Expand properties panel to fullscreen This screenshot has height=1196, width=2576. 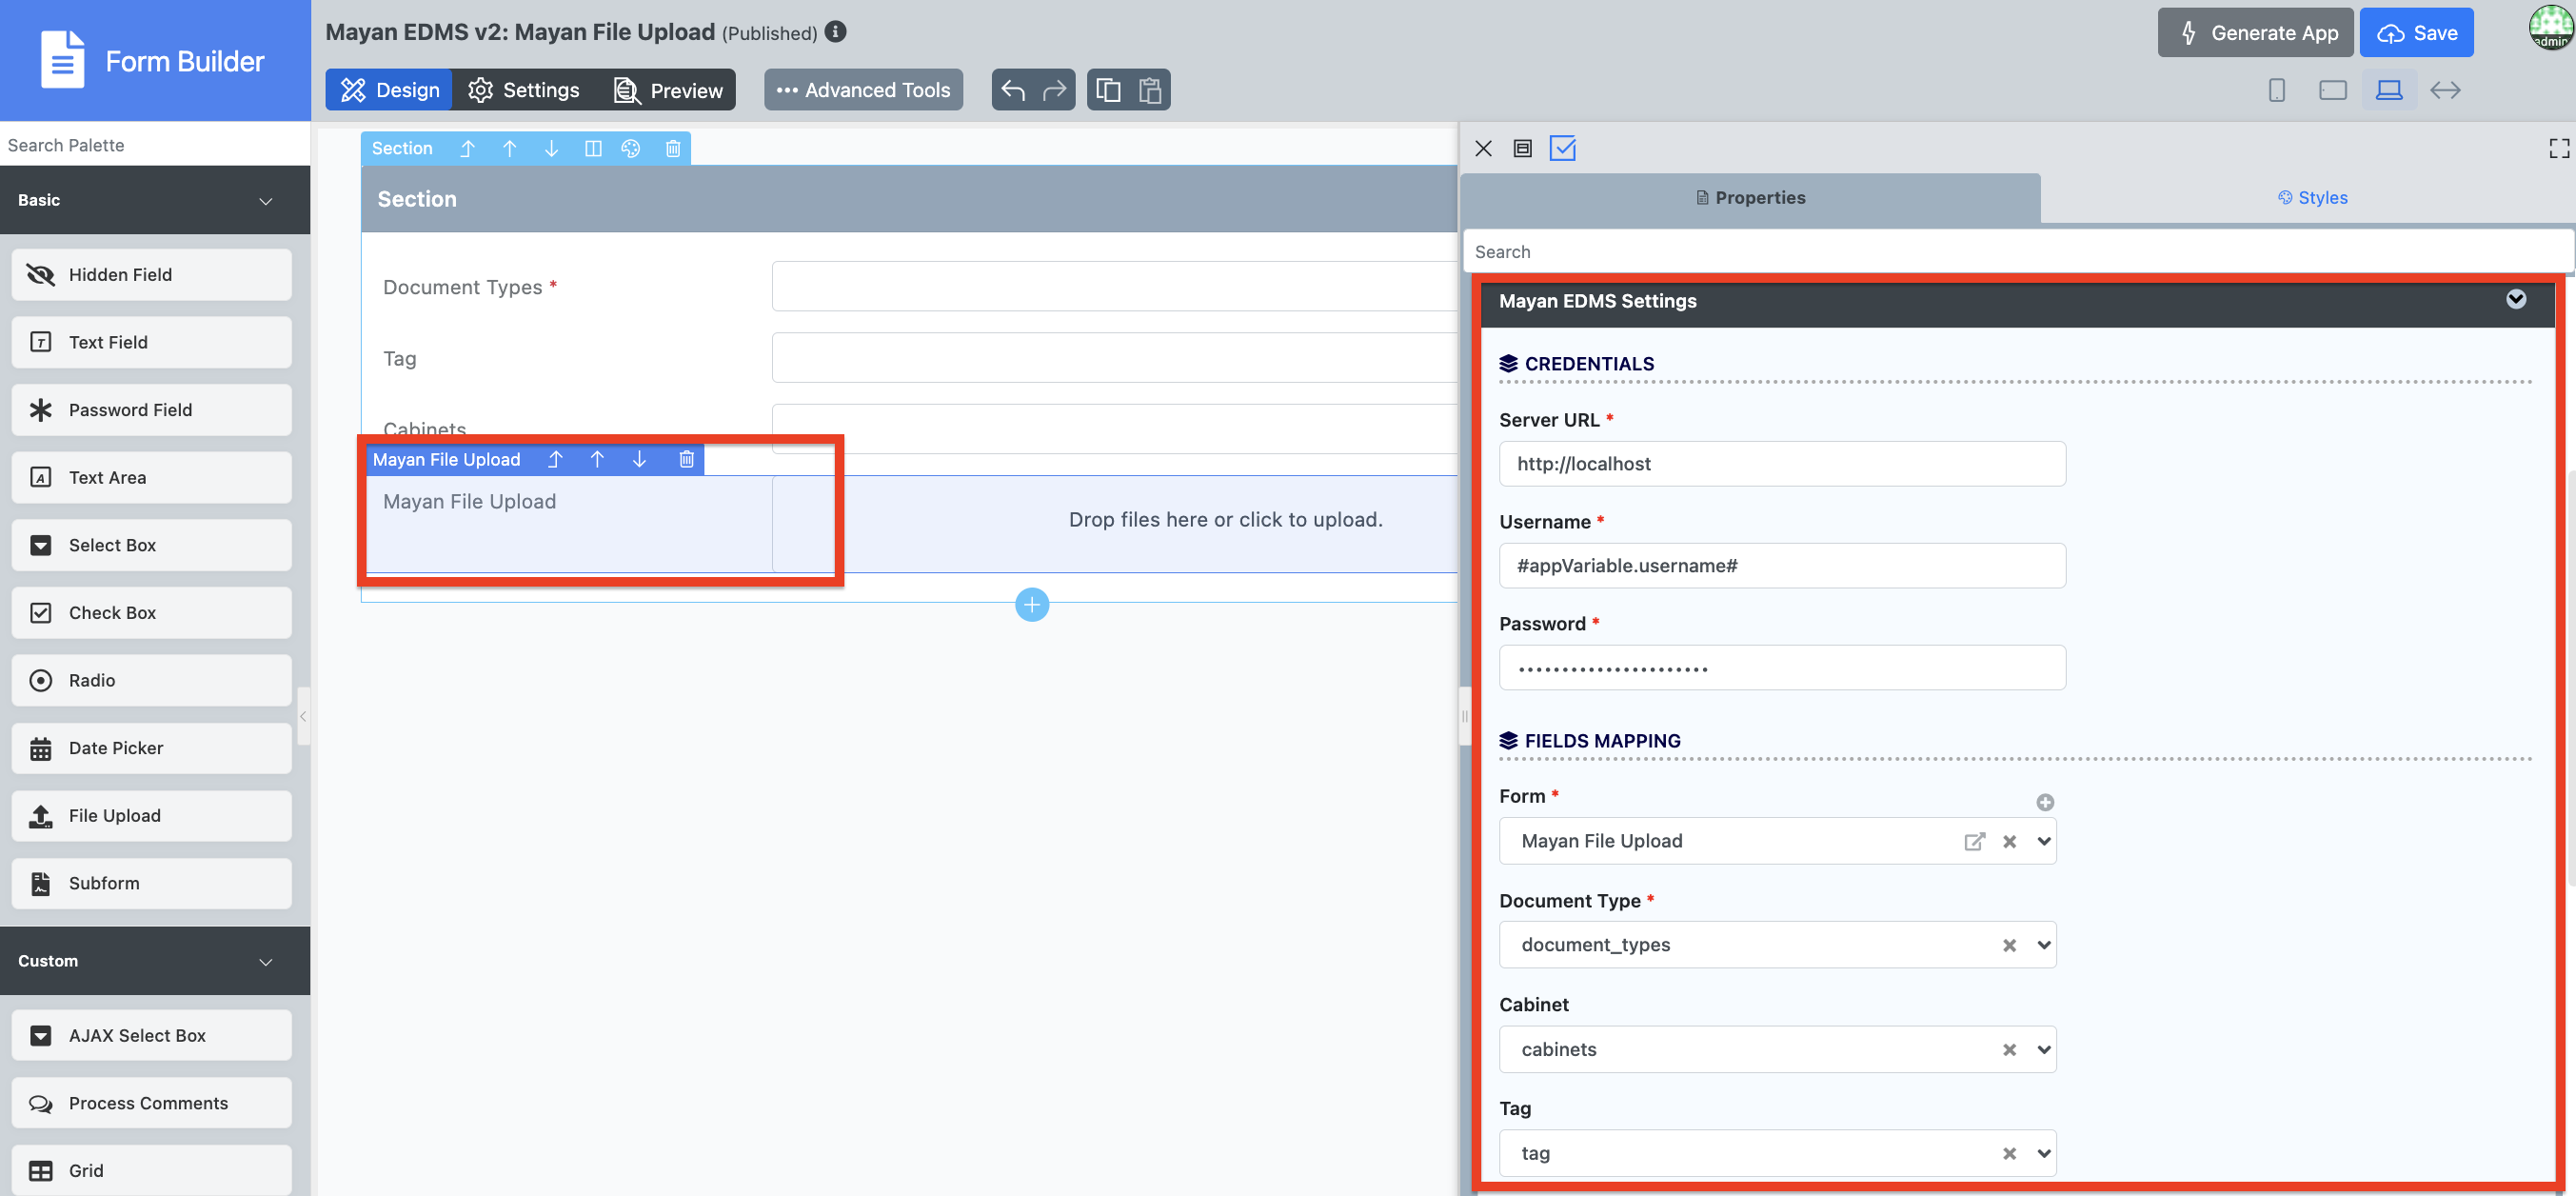pos(2559,149)
